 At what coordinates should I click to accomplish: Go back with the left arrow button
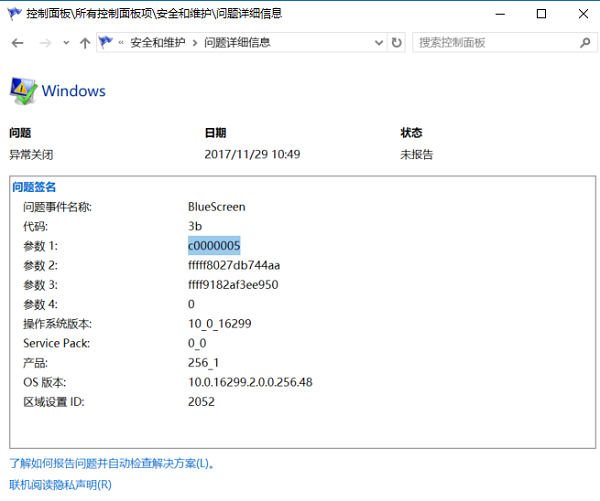point(18,43)
